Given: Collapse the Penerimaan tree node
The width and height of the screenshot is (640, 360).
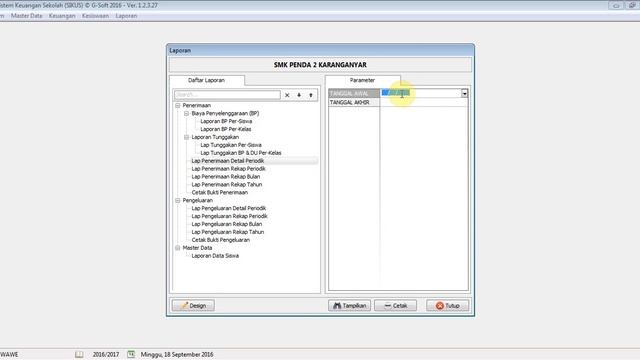Looking at the screenshot, I should [178, 105].
